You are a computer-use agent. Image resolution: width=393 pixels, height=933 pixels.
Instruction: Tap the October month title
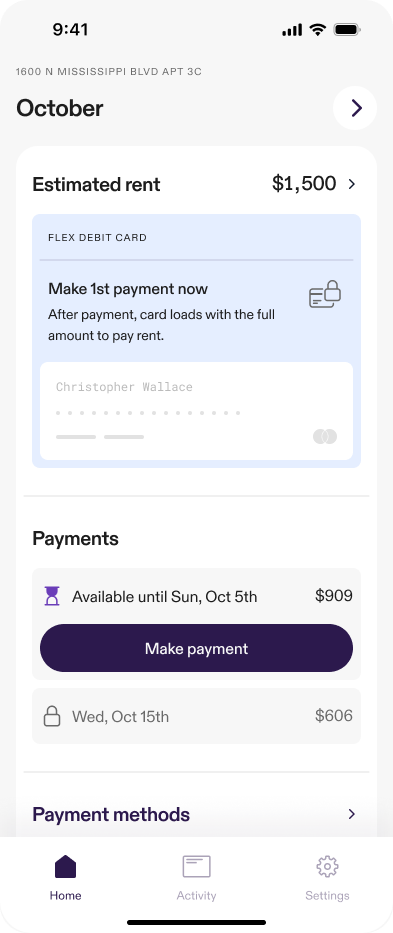click(x=60, y=108)
